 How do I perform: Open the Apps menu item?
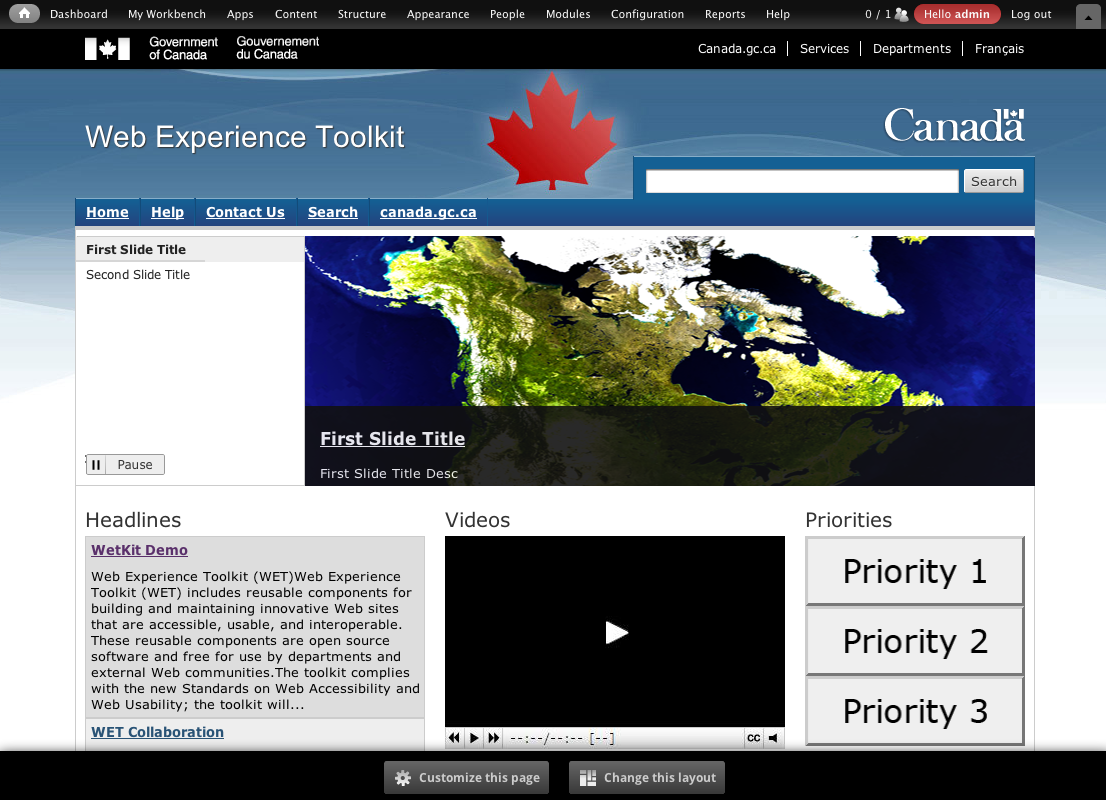(240, 14)
